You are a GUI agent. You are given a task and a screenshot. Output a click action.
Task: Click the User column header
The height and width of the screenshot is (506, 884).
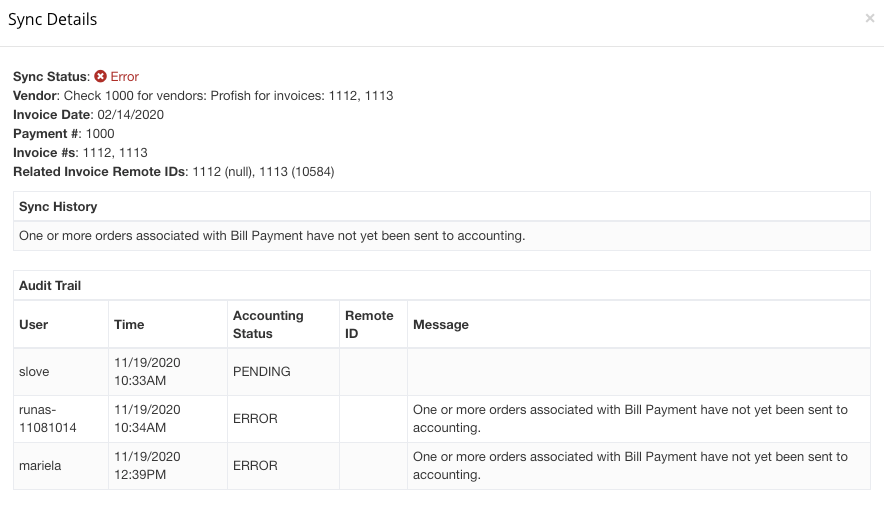pyautogui.click(x=61, y=325)
